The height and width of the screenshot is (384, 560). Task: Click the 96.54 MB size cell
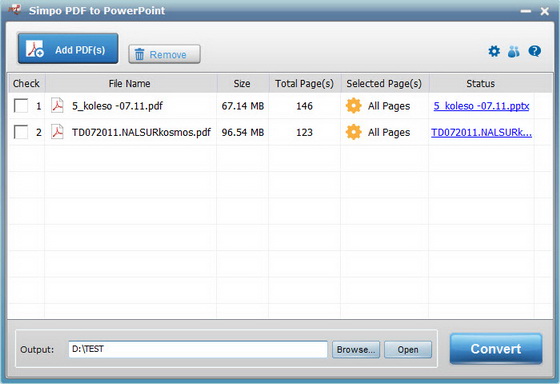242,133
